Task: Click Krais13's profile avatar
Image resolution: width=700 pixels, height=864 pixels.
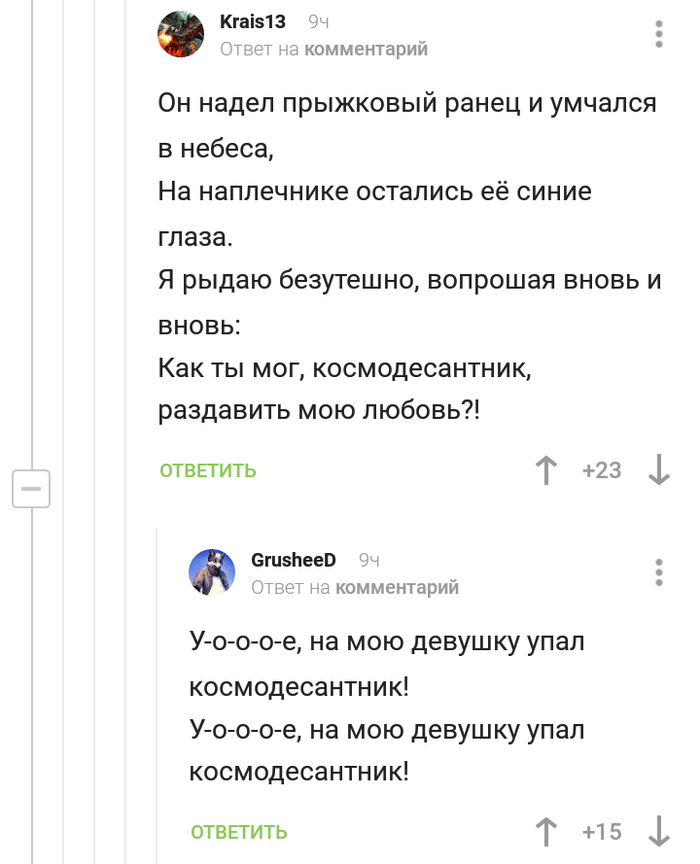Action: (x=181, y=35)
